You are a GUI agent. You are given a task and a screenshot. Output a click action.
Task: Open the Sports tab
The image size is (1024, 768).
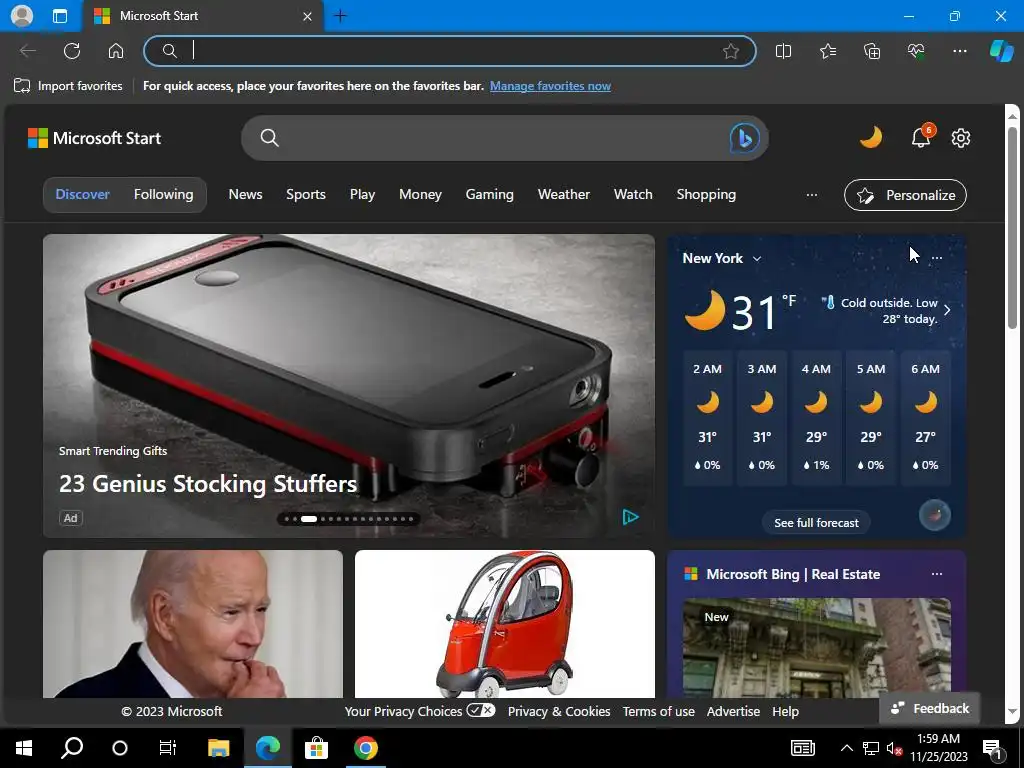[x=306, y=194]
